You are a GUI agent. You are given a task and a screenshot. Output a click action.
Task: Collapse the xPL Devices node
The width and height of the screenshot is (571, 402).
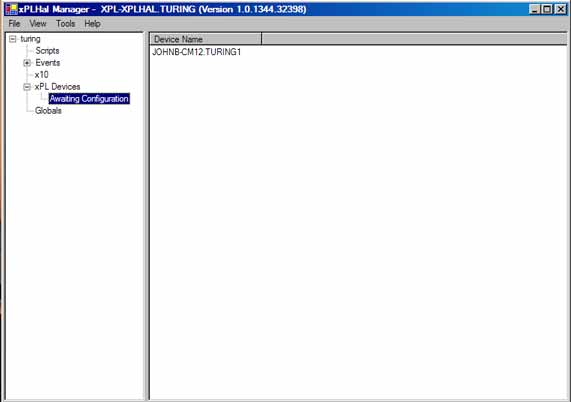[27, 87]
